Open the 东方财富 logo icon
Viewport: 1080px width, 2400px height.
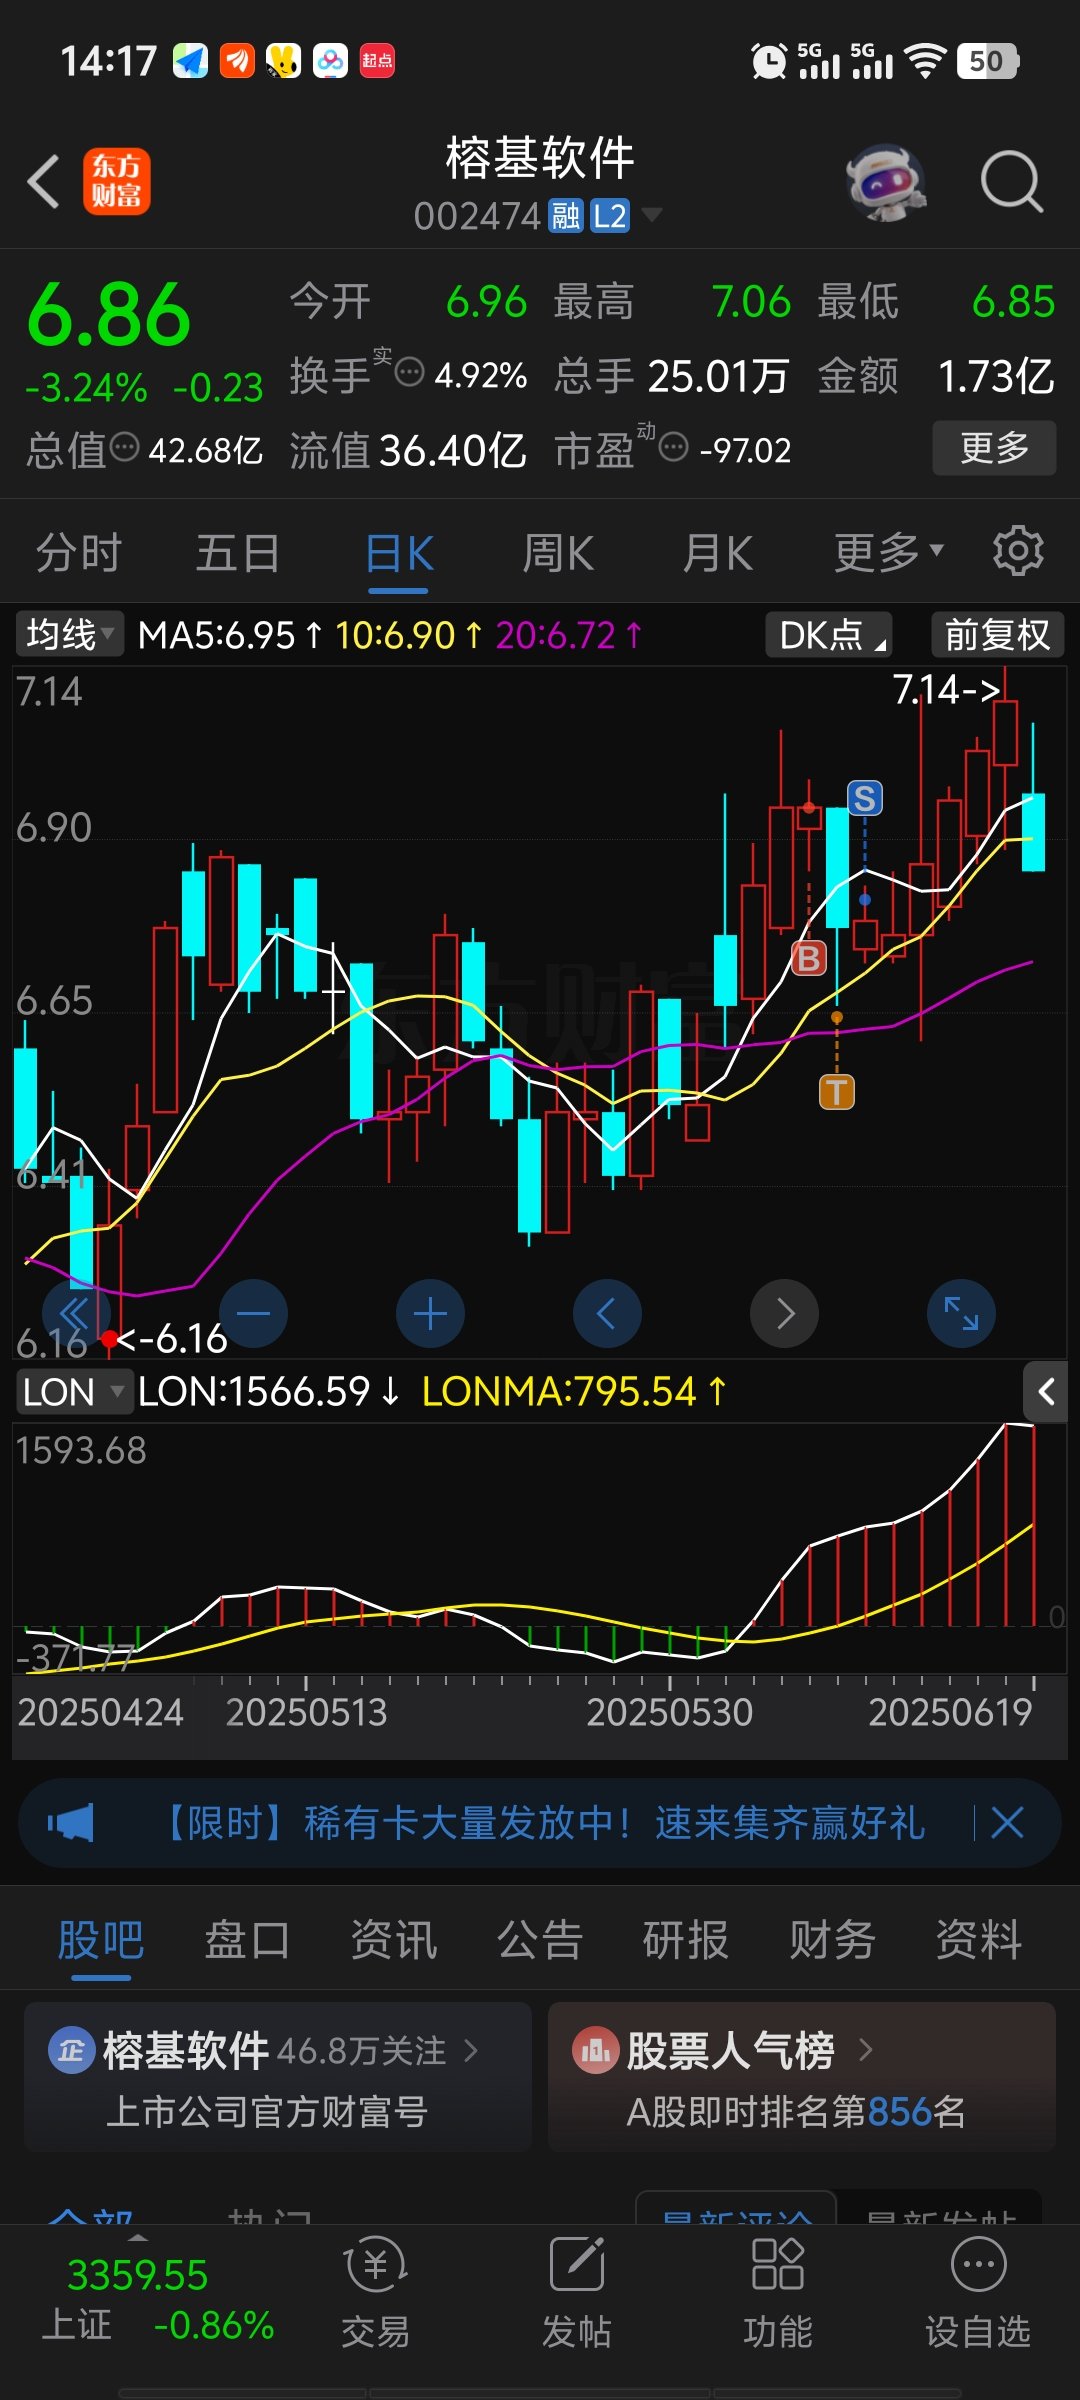tap(116, 182)
